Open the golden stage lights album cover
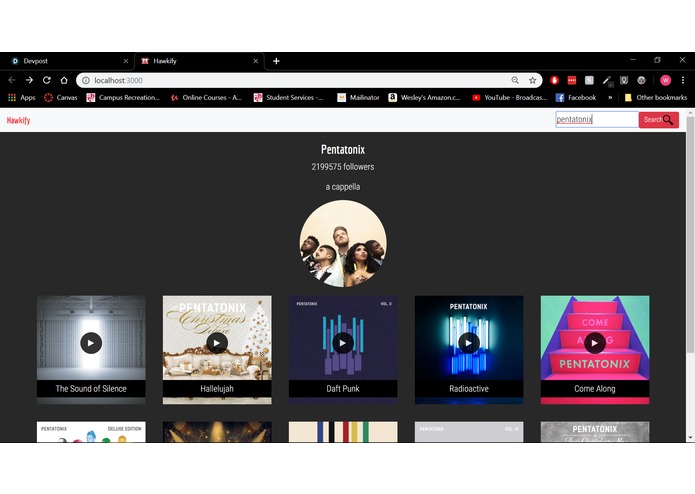 217,432
